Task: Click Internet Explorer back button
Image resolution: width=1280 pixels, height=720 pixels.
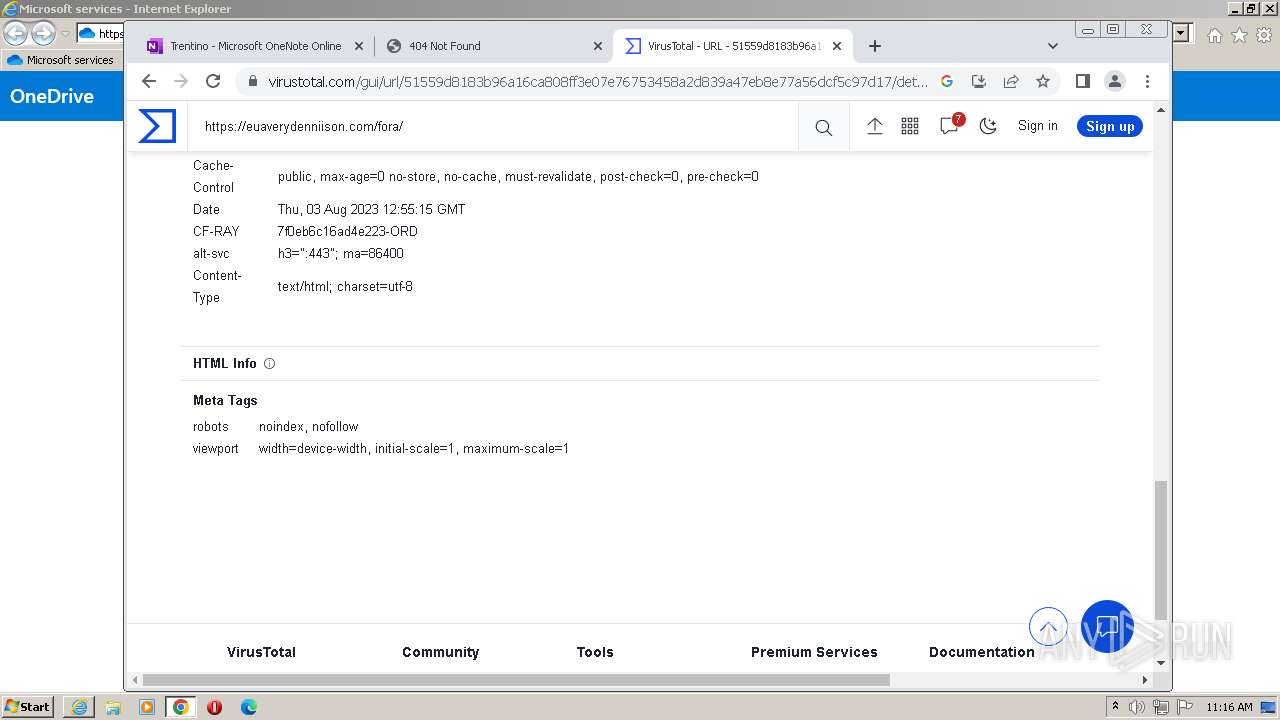Action: pos(16,33)
